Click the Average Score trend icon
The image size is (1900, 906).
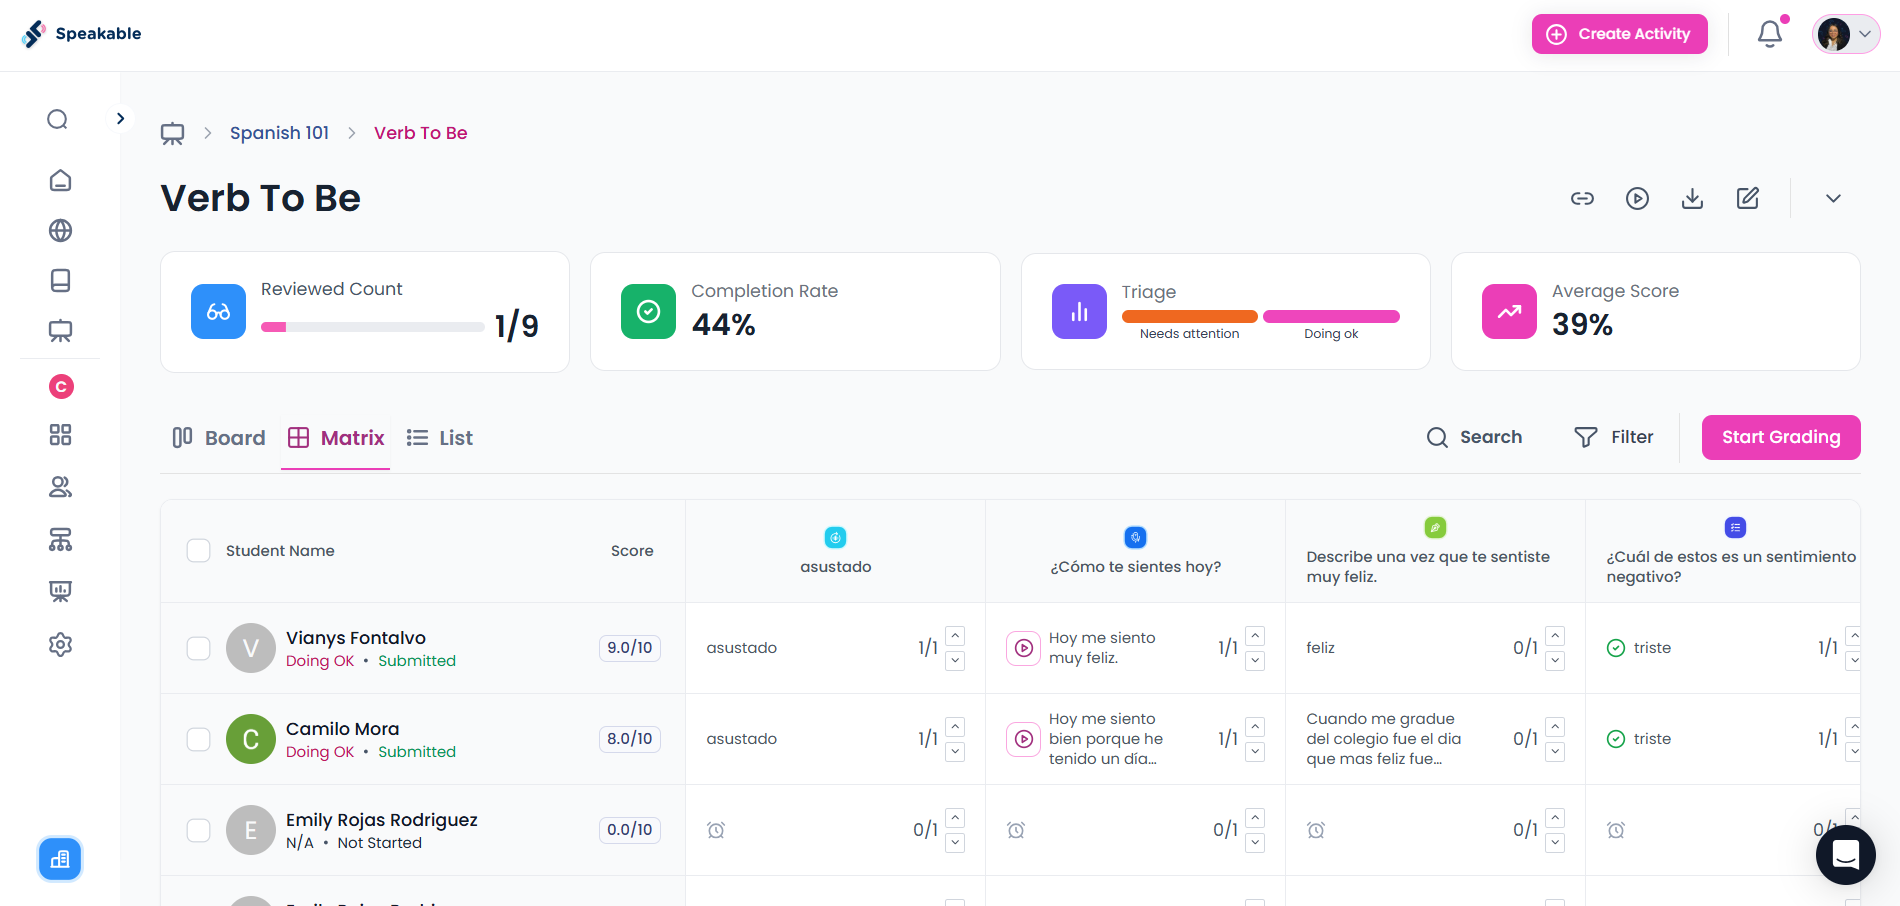coord(1509,312)
